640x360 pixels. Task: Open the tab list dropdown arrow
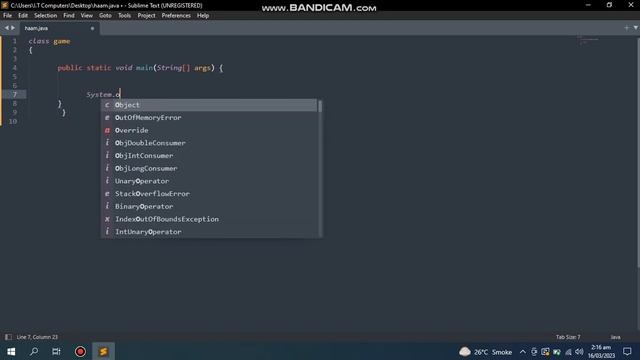pos(636,28)
